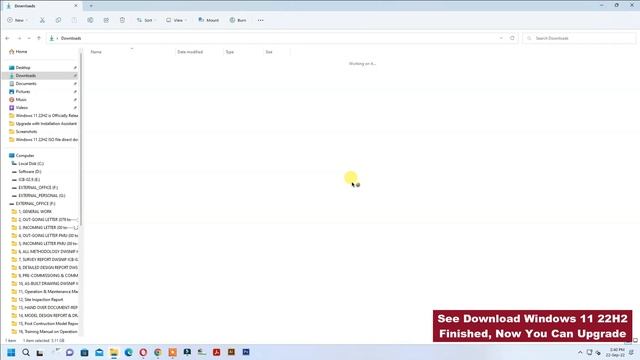Viewport: 640px width, 360px height.
Task: Open Documents in quick access
Action: pos(26,83)
